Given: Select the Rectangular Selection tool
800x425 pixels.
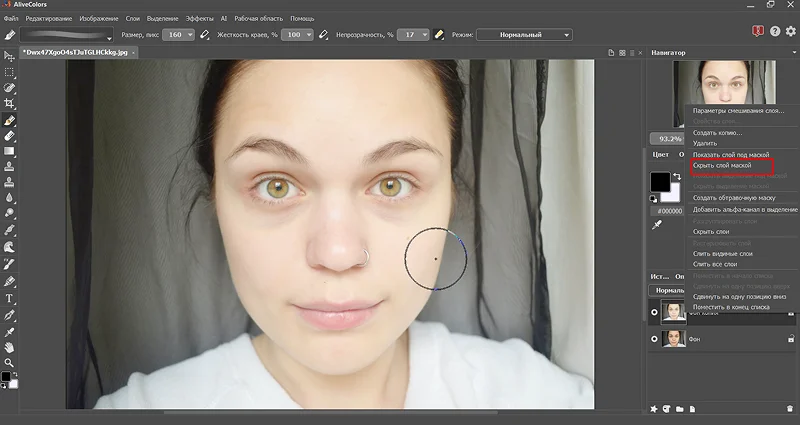Looking at the screenshot, I should [x=9, y=72].
